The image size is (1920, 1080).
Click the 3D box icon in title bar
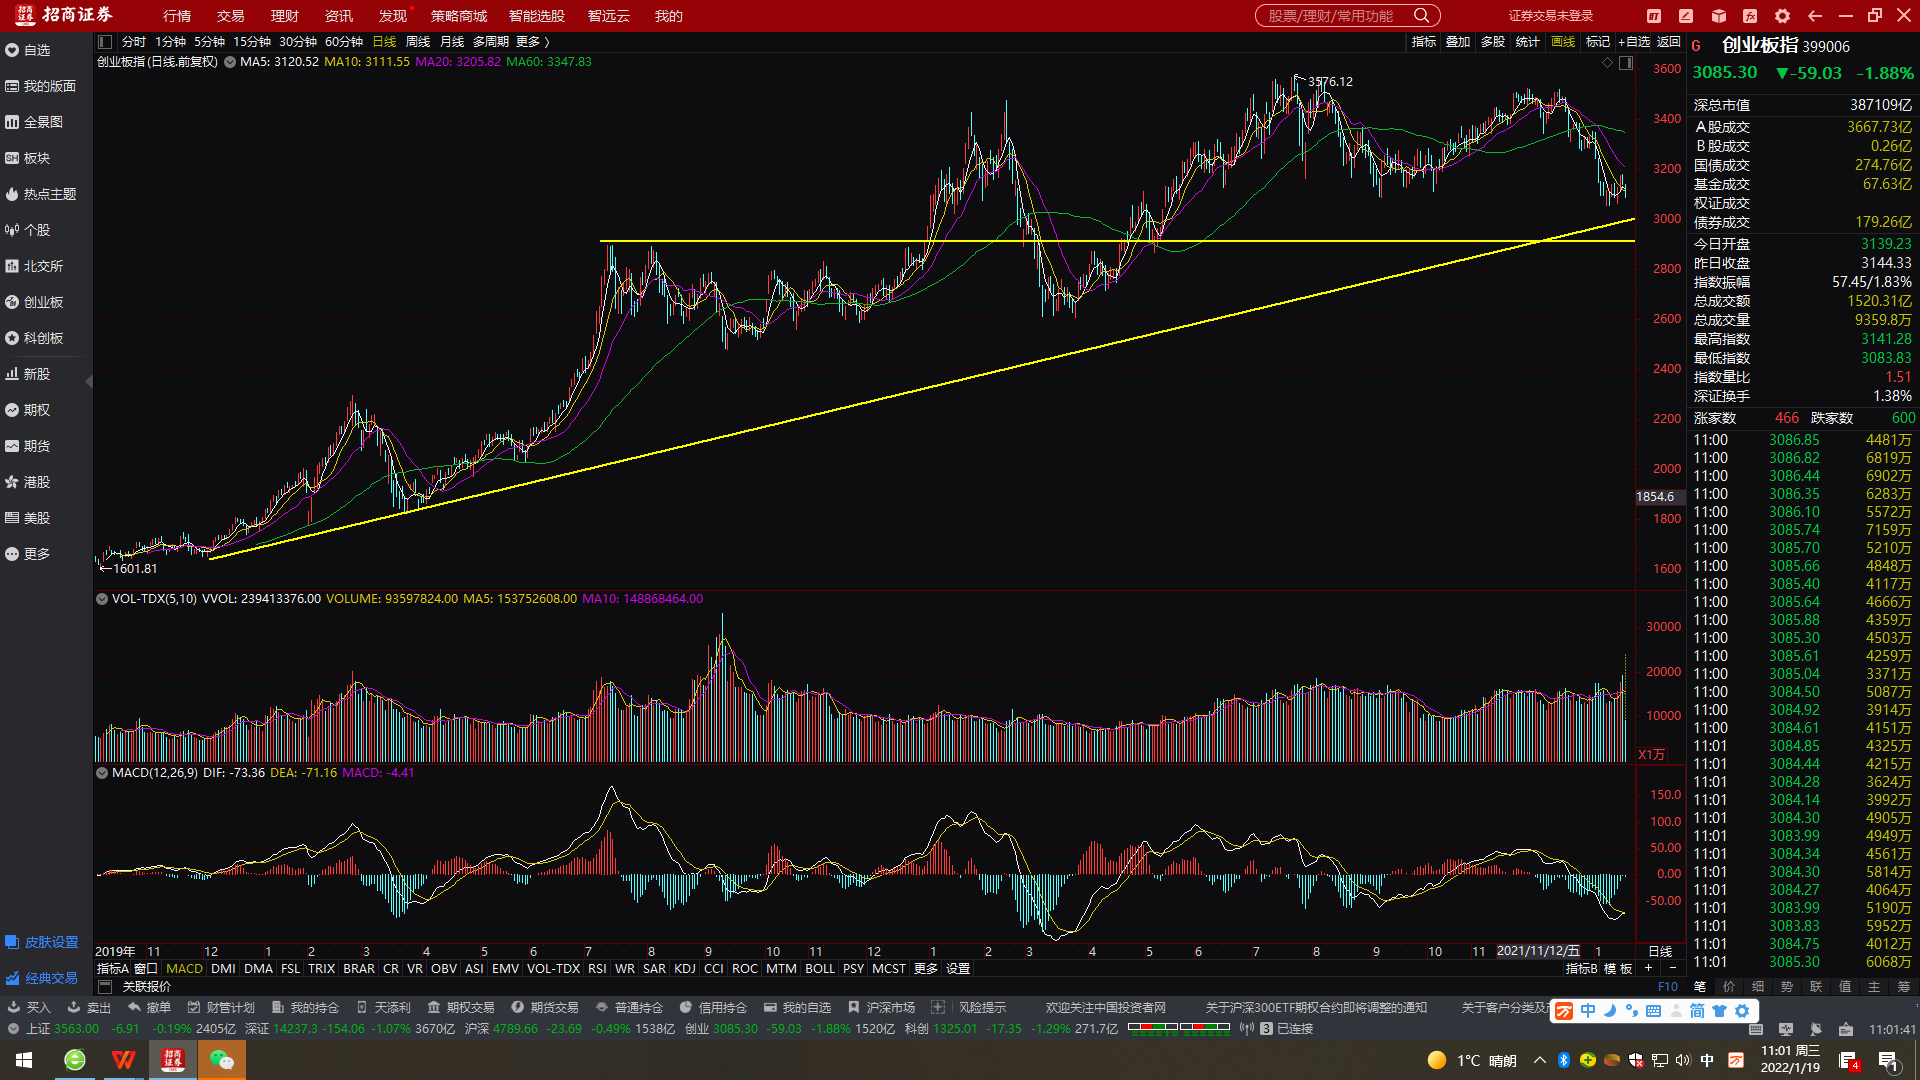tap(1718, 16)
